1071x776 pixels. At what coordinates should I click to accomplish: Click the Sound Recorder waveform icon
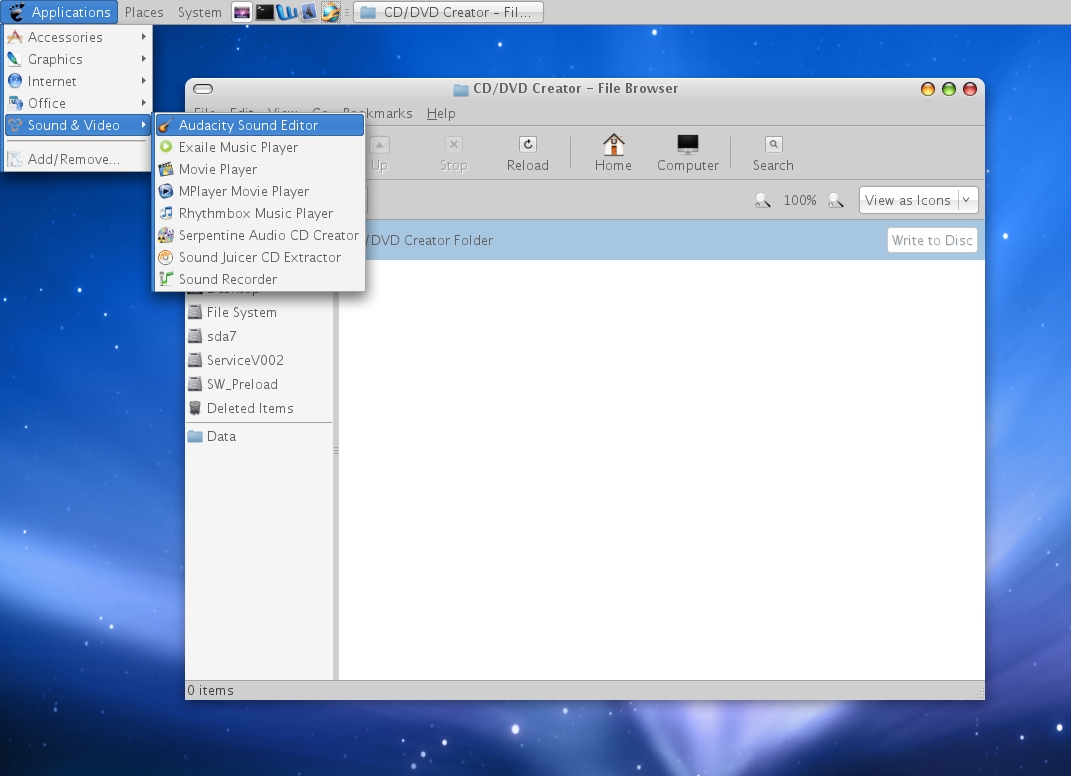166,279
